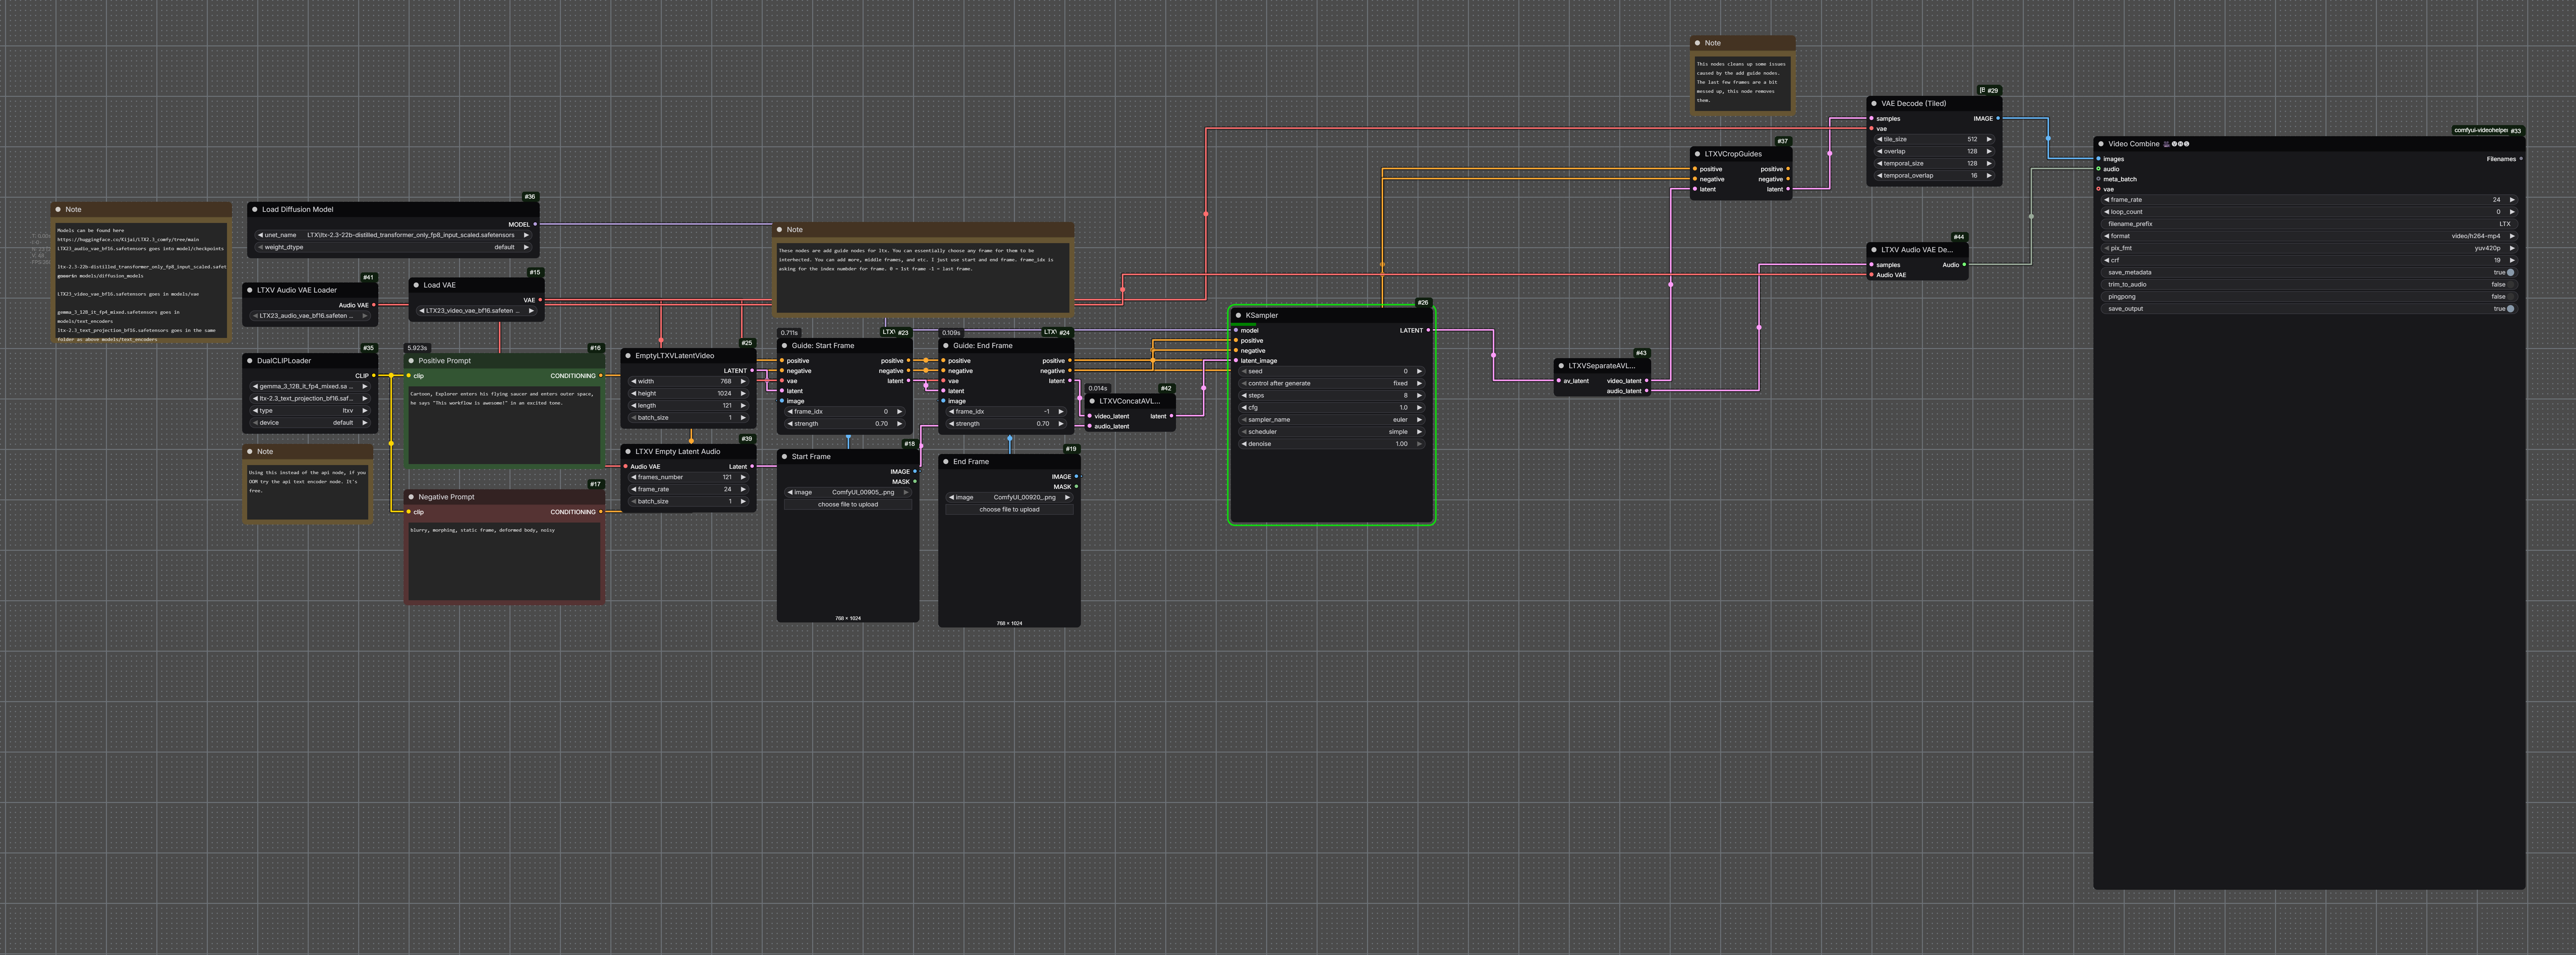Collapse the Video Combine node via title dot

(x=2101, y=144)
